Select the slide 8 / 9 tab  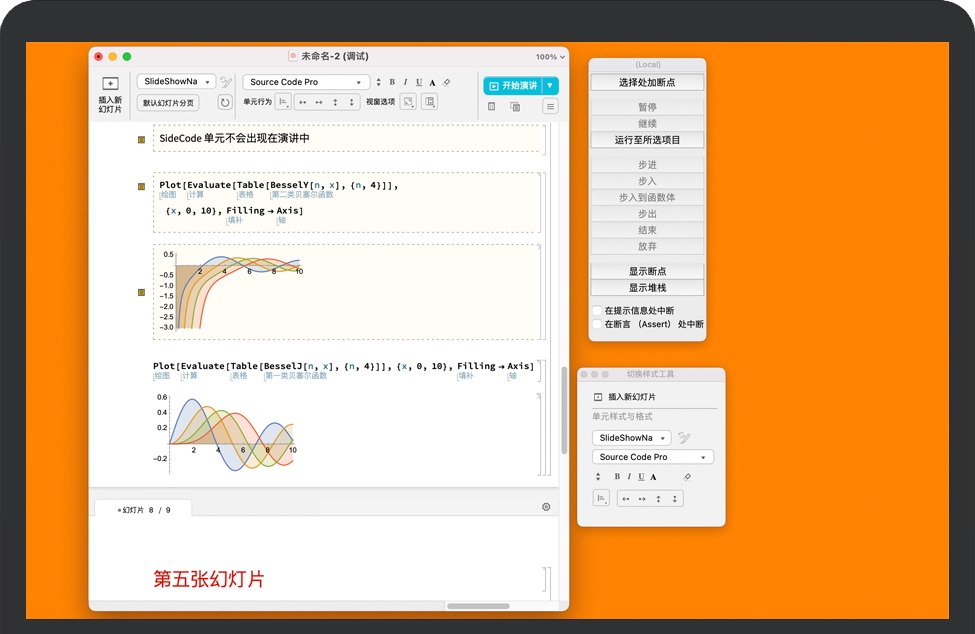click(143, 509)
